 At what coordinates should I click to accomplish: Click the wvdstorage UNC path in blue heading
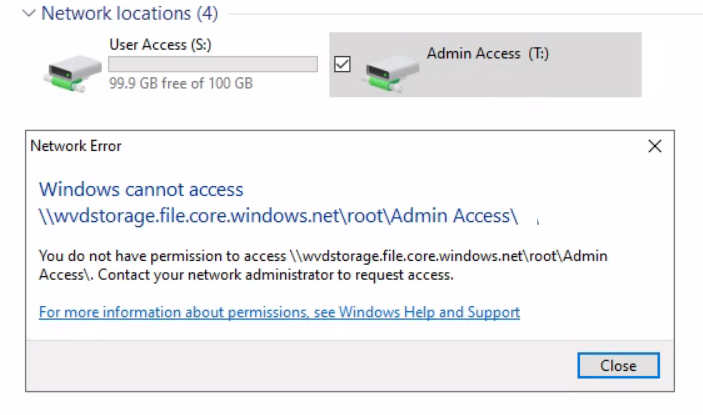[278, 216]
